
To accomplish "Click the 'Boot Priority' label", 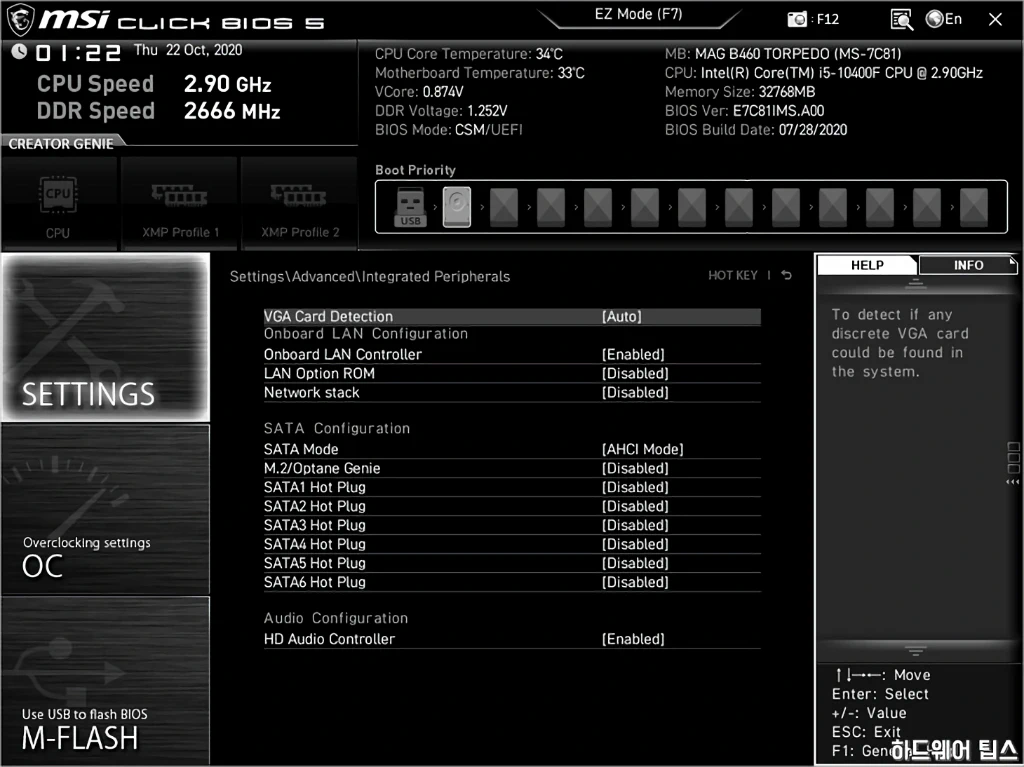I will (415, 170).
